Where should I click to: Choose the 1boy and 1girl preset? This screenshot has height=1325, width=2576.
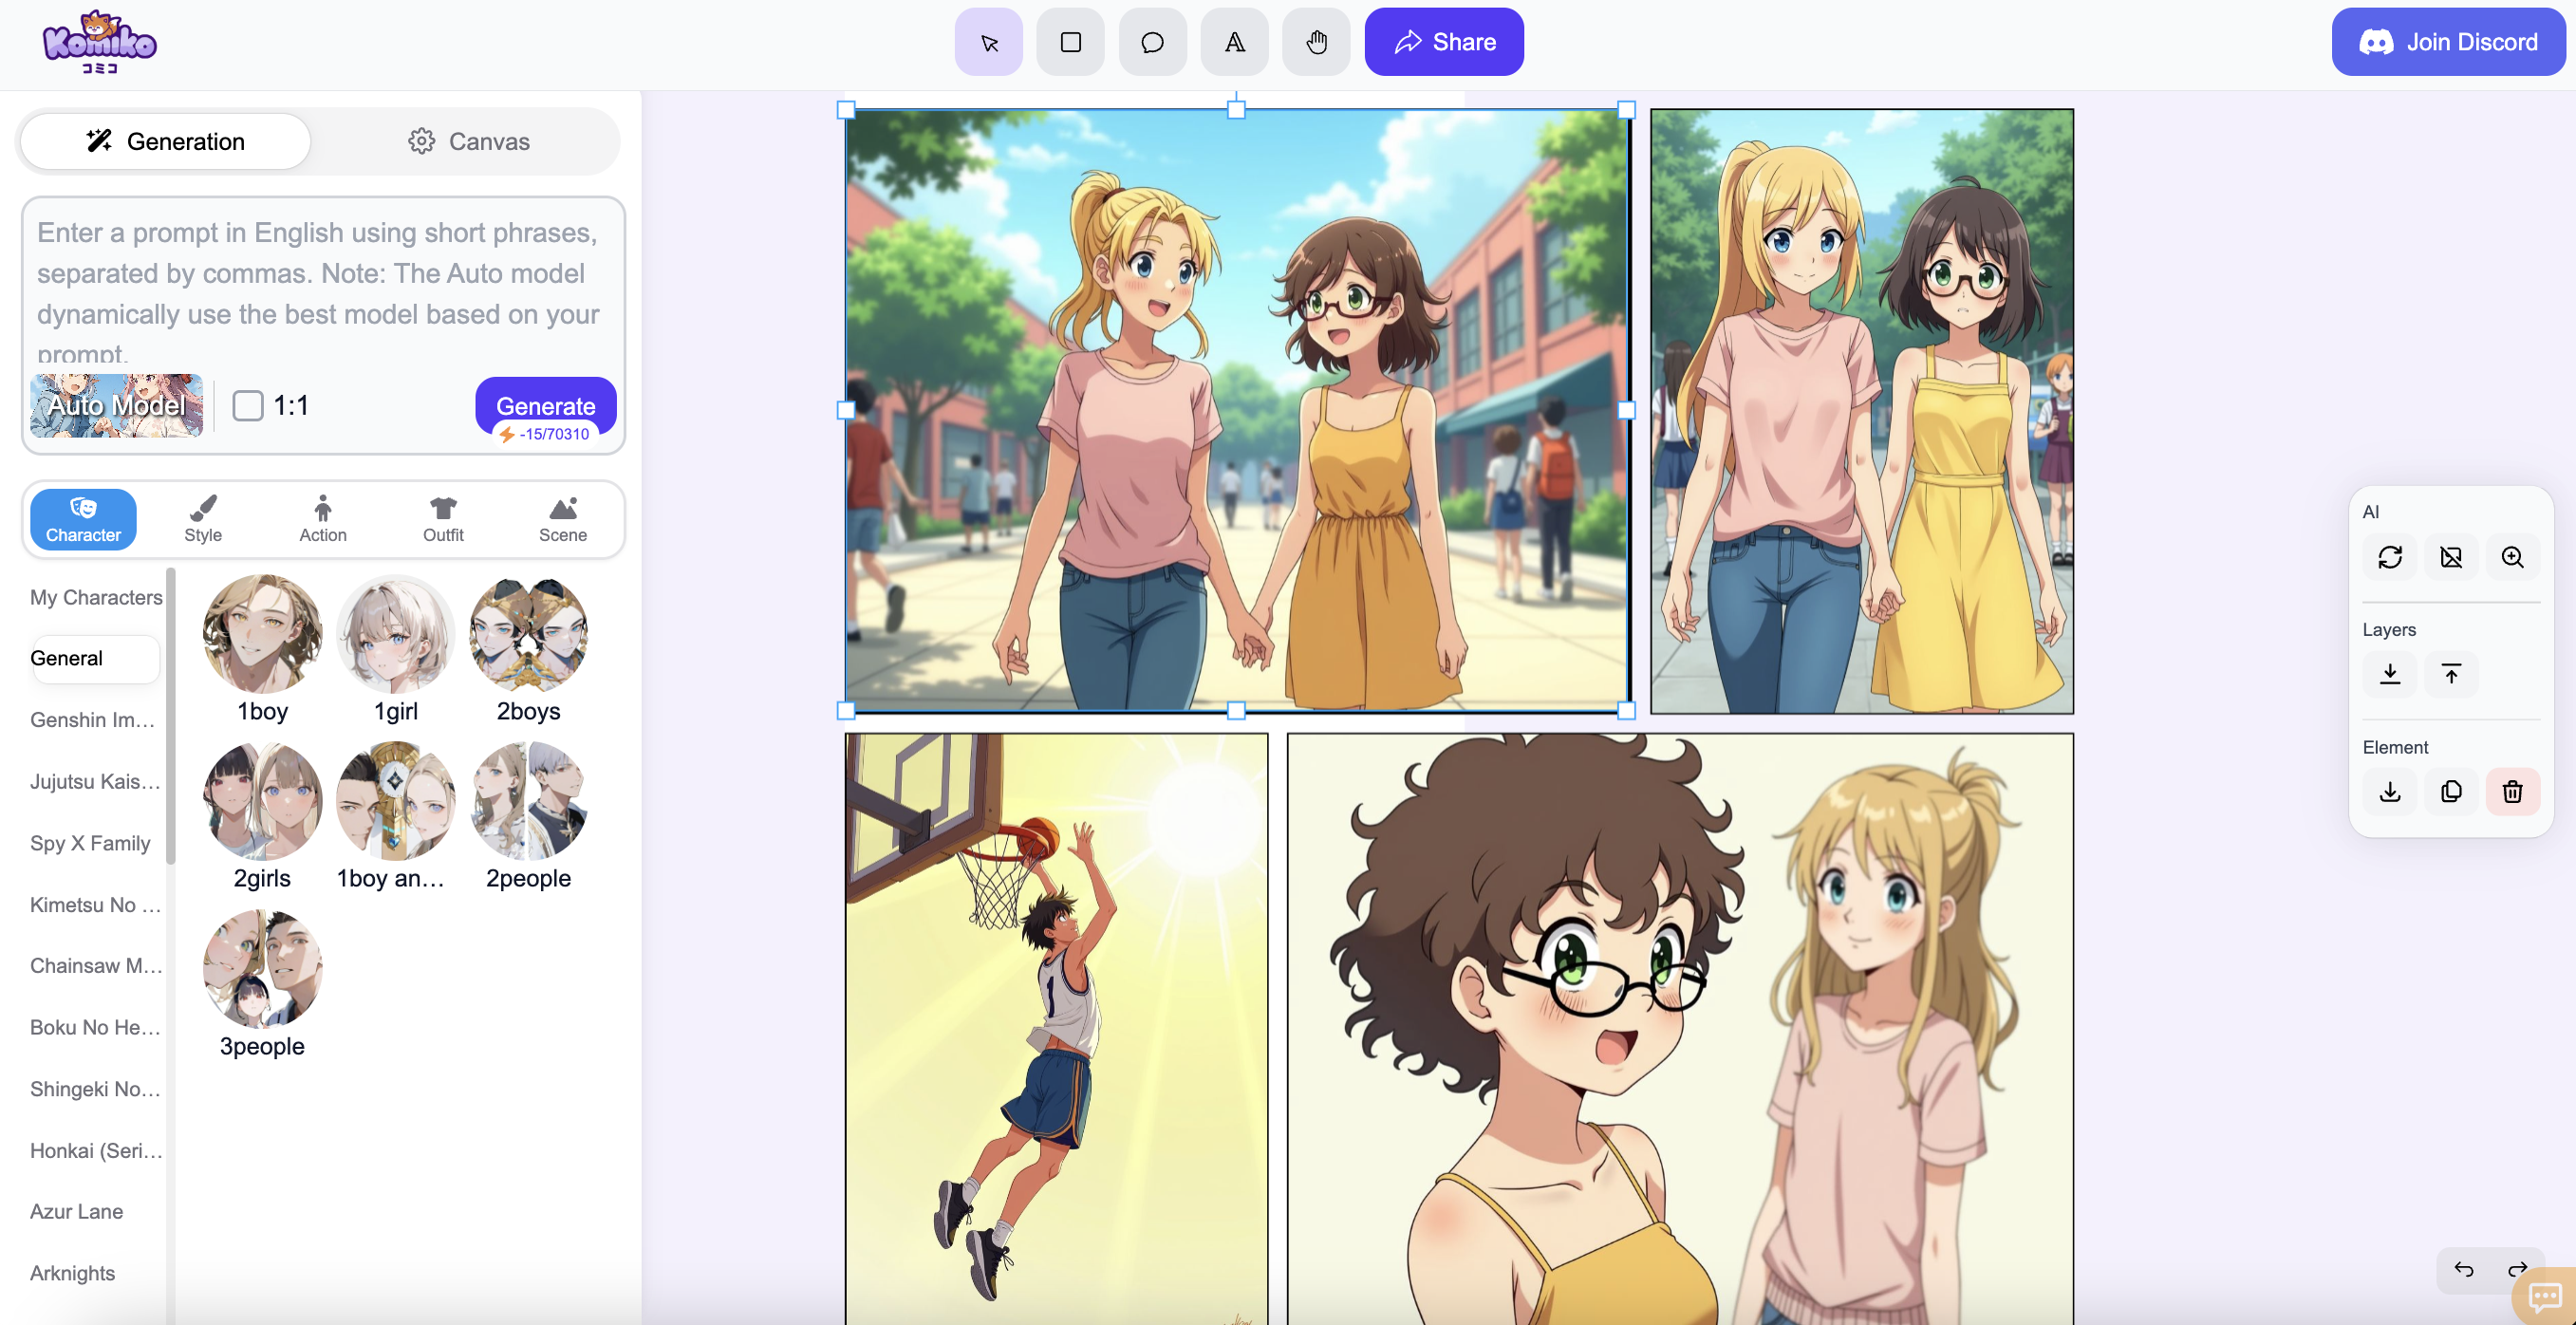(395, 816)
